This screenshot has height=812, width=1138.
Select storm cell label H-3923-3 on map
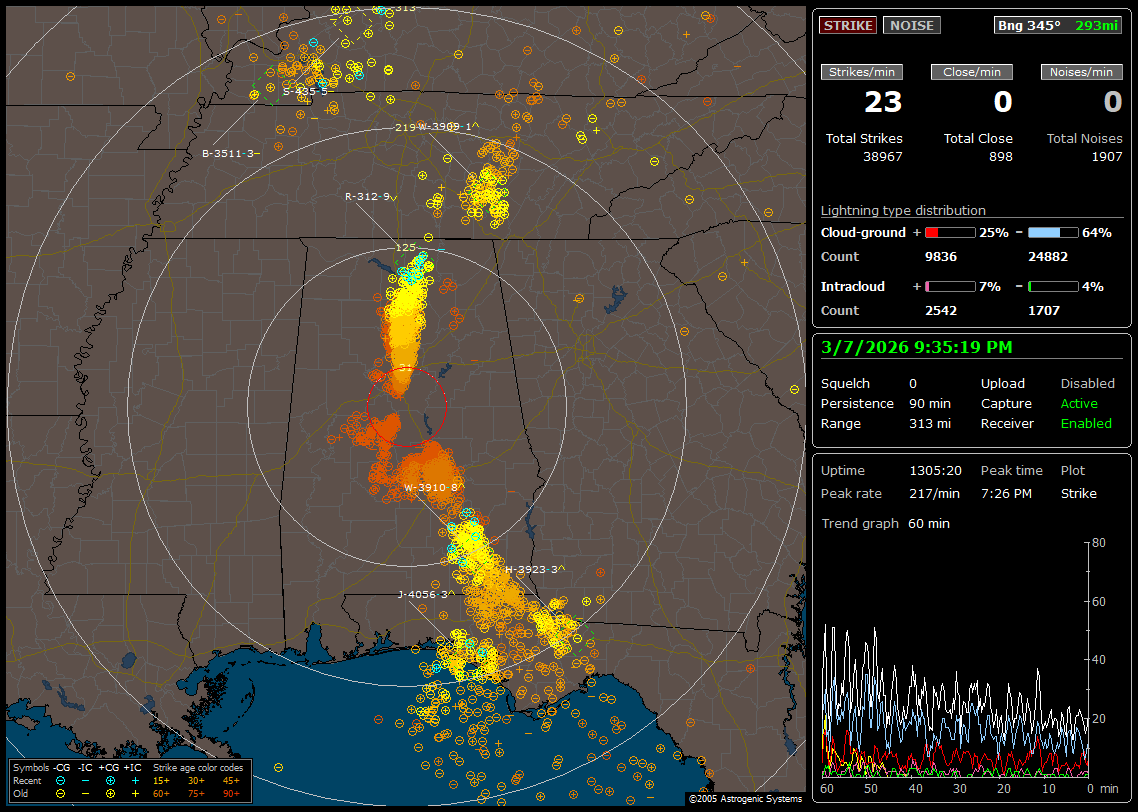coord(531,569)
